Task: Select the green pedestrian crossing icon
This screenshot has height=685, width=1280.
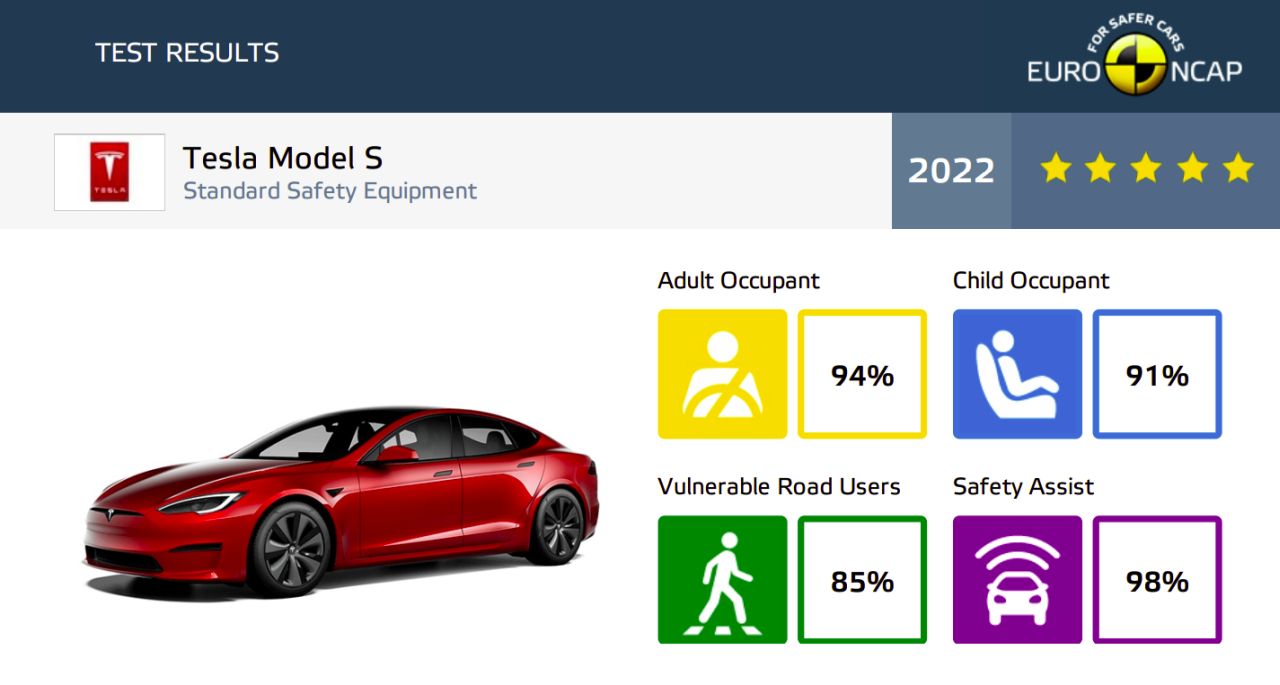Action: (722, 580)
